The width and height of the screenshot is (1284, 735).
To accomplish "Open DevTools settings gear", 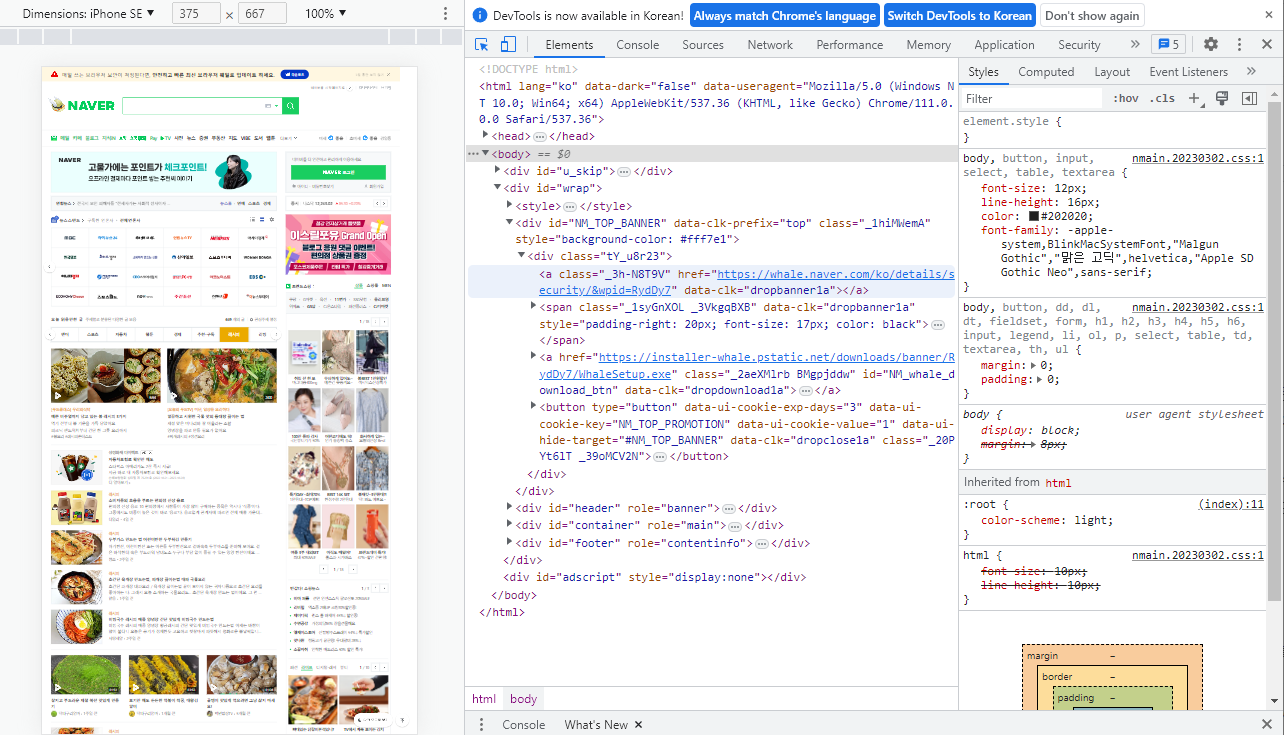I will point(1211,45).
